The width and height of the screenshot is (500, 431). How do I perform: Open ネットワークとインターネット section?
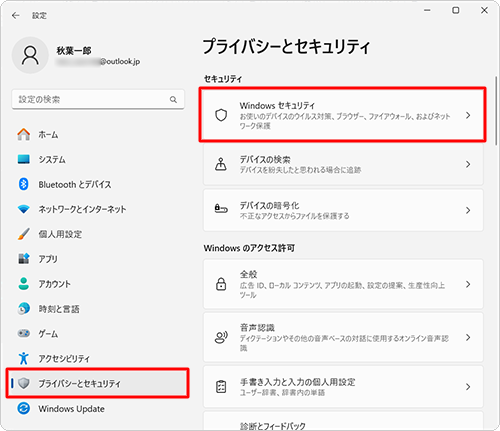pos(98,209)
